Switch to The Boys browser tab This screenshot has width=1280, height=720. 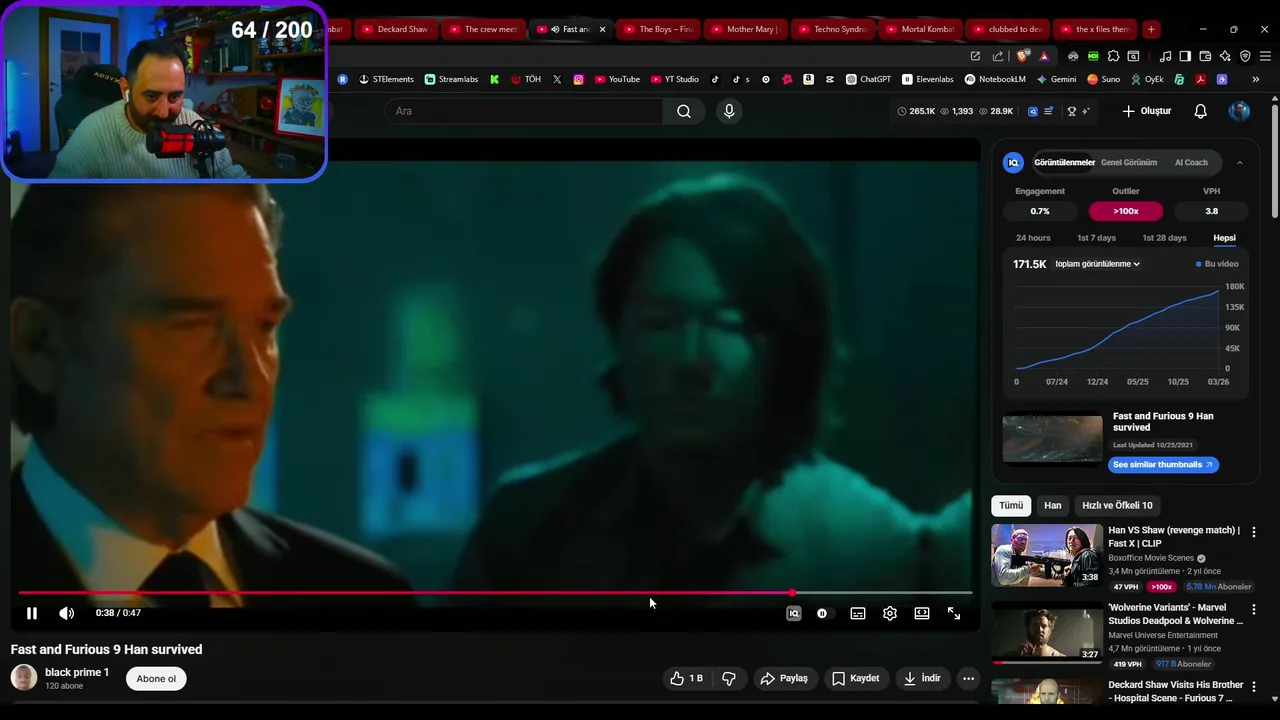[658, 29]
